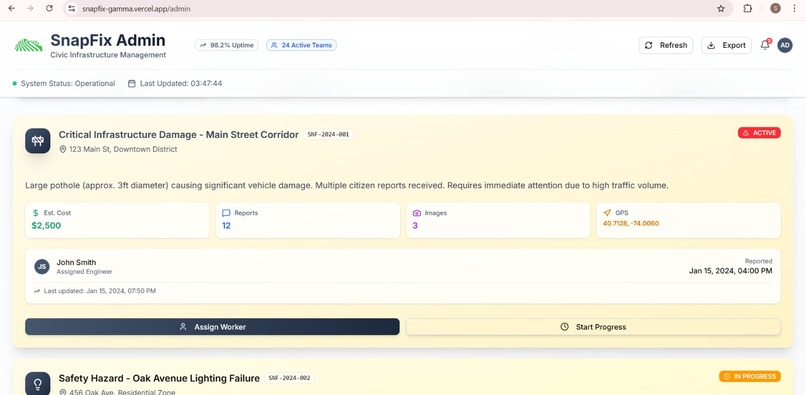The height and width of the screenshot is (395, 806).
Task: Export data with the Export button
Action: click(726, 45)
